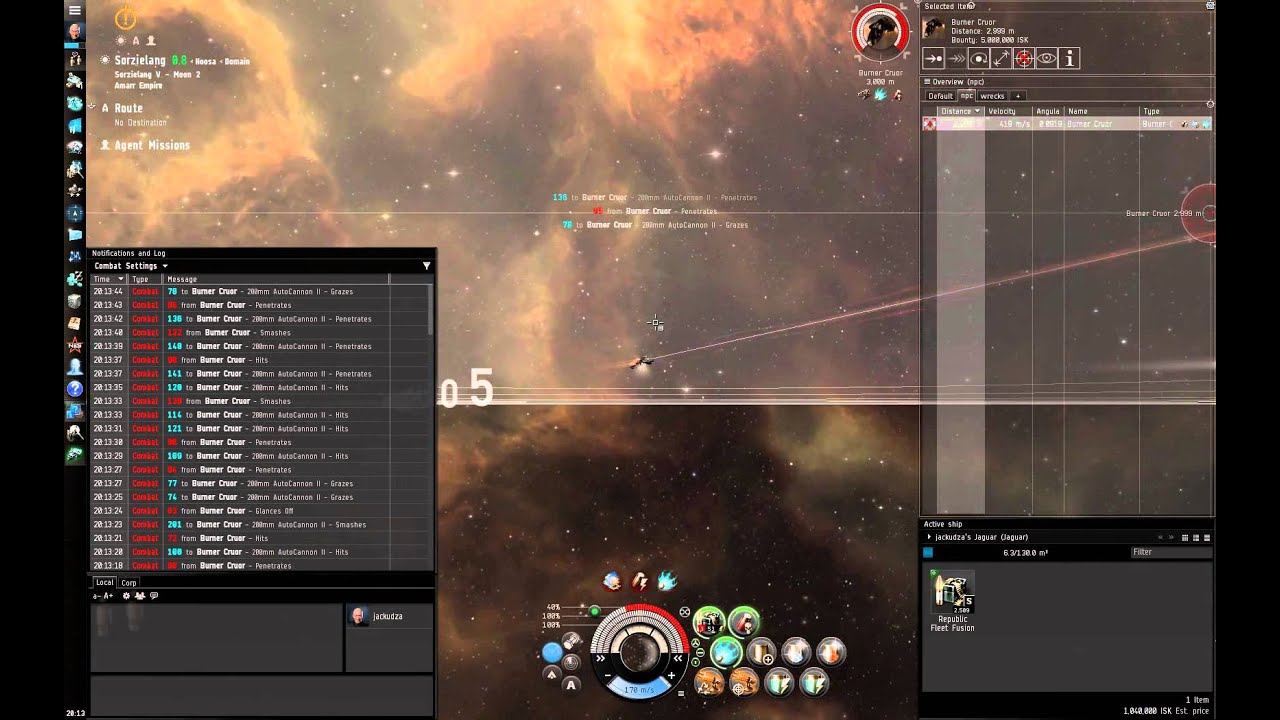Switch to the Default overview tab
Screen dimensions: 1280x720
pyautogui.click(x=940, y=96)
